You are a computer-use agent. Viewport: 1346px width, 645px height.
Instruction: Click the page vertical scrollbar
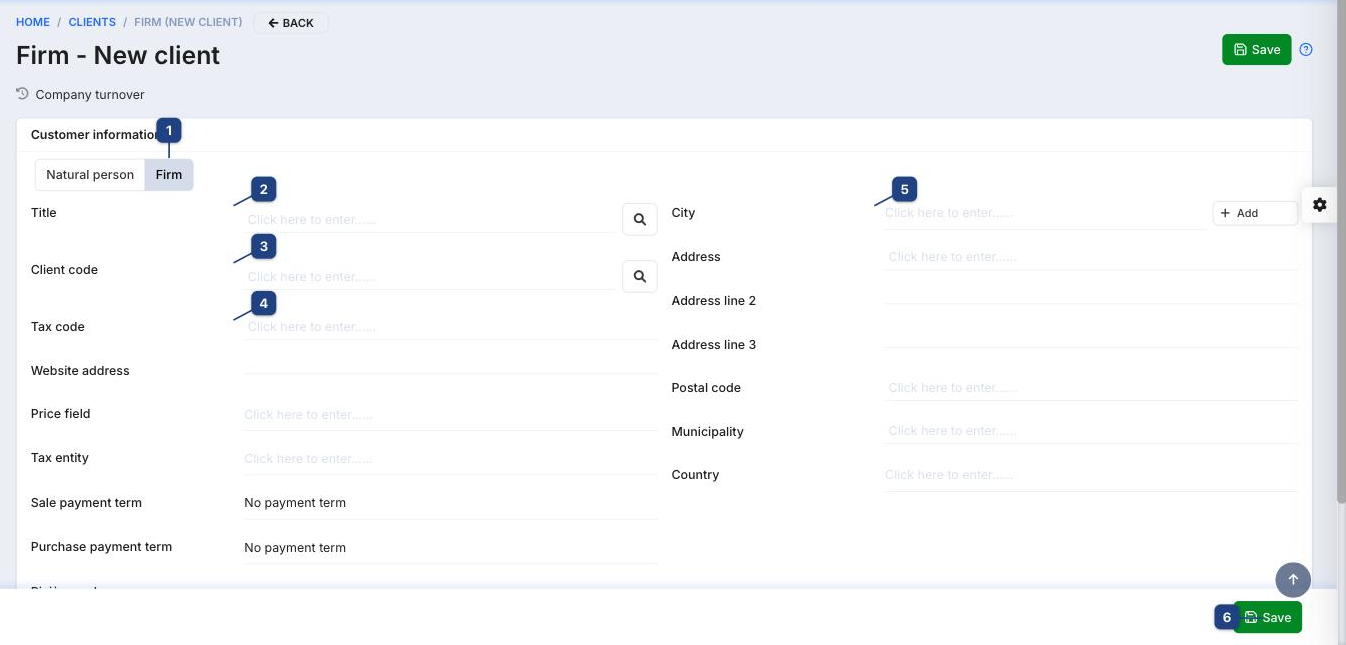tap(1341, 250)
